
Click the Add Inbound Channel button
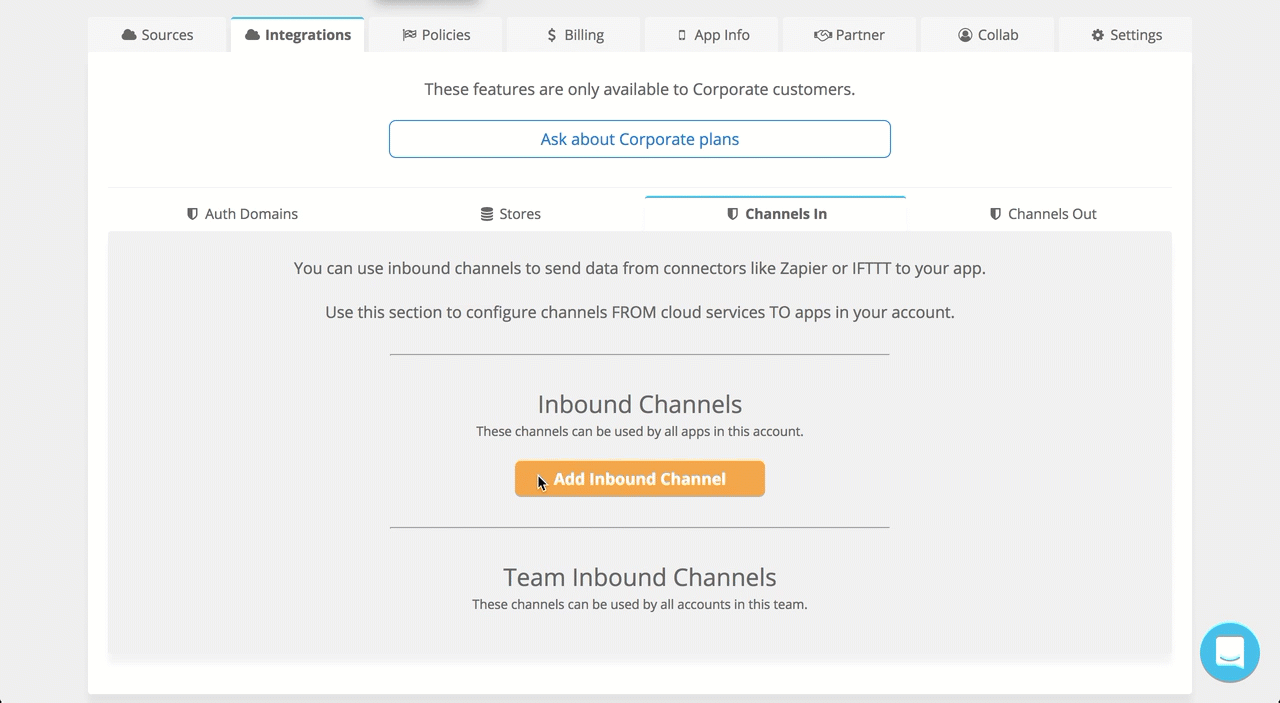point(640,479)
